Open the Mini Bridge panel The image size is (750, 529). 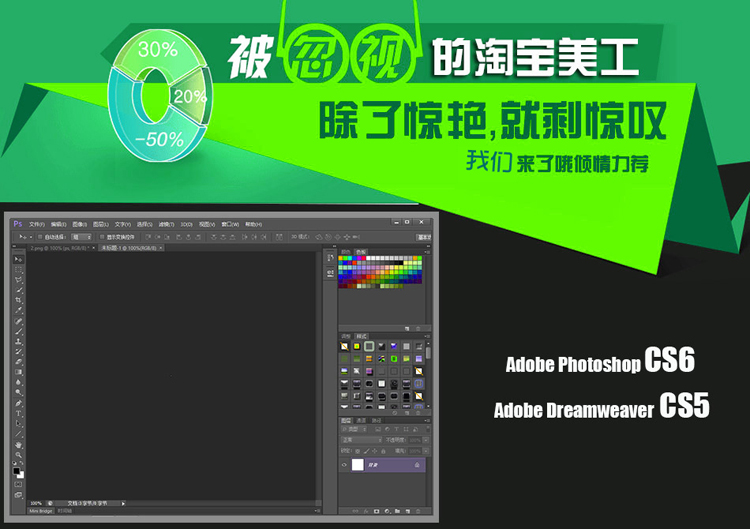click(41, 510)
